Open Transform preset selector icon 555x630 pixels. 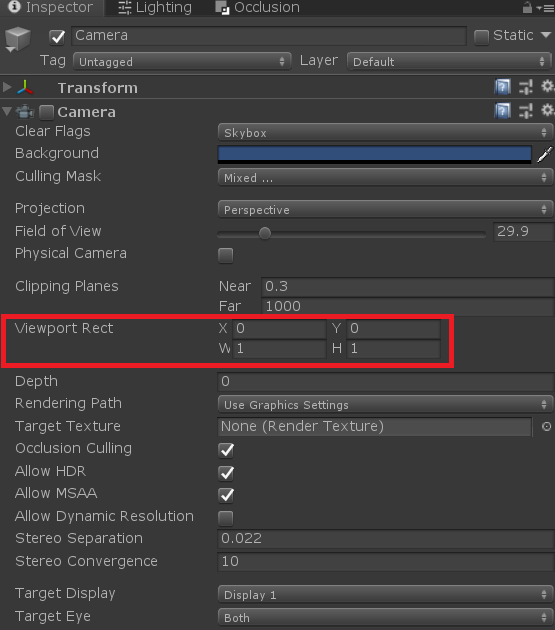click(x=526, y=87)
